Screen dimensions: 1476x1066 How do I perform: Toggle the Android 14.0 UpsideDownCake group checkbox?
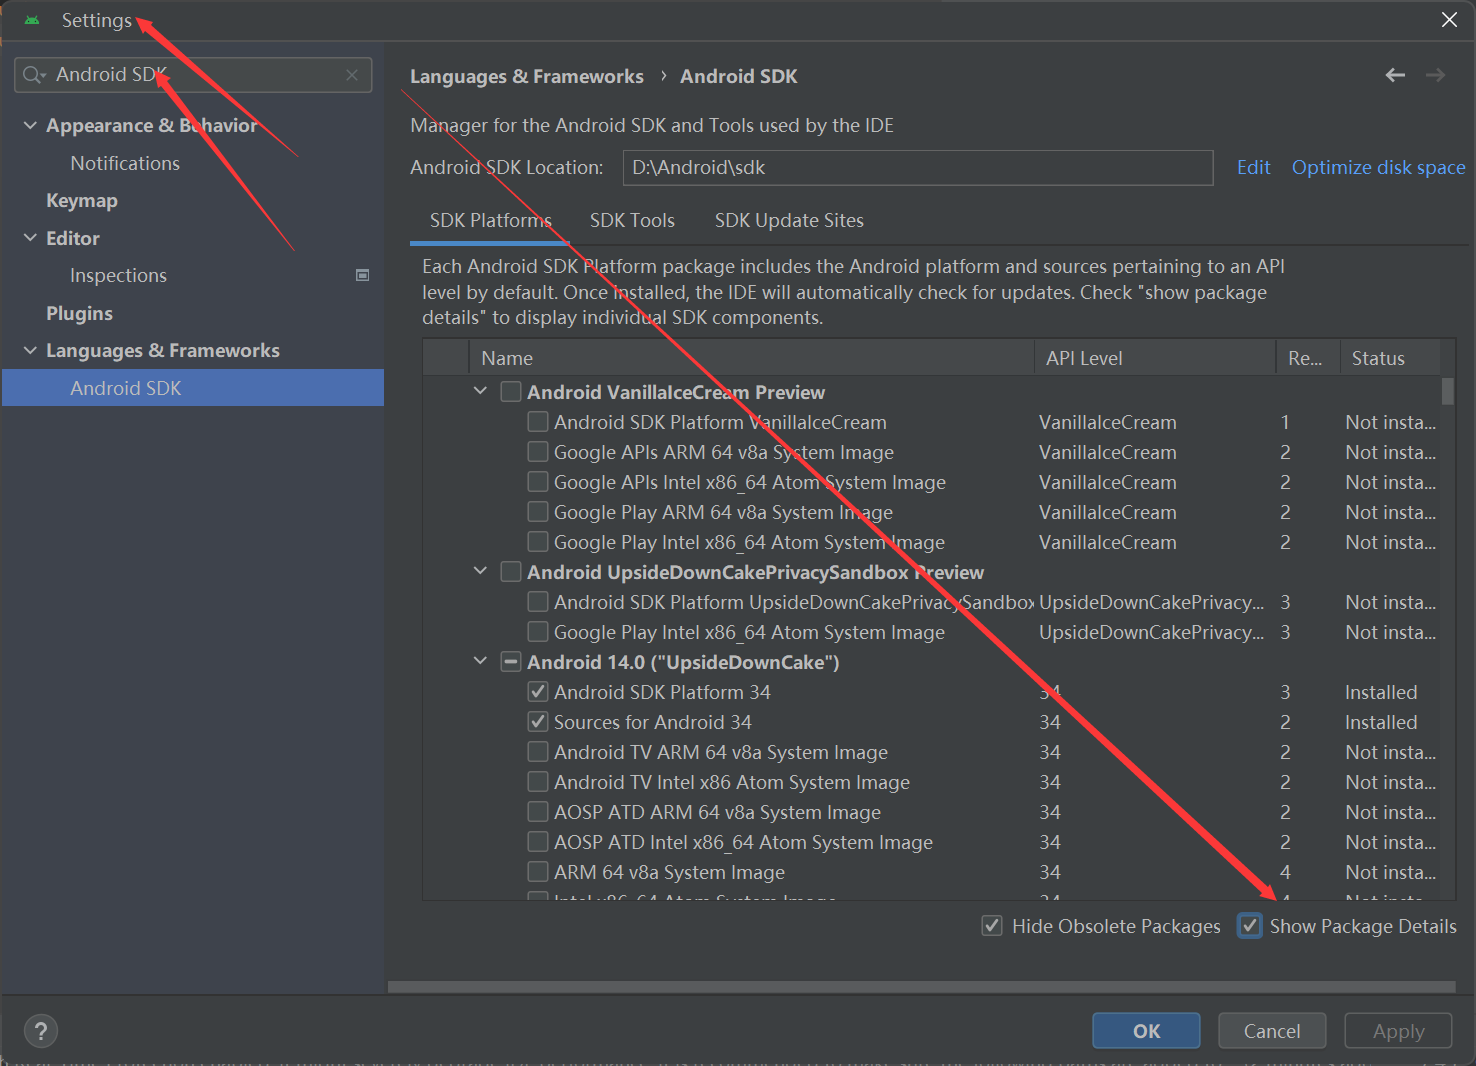point(511,662)
